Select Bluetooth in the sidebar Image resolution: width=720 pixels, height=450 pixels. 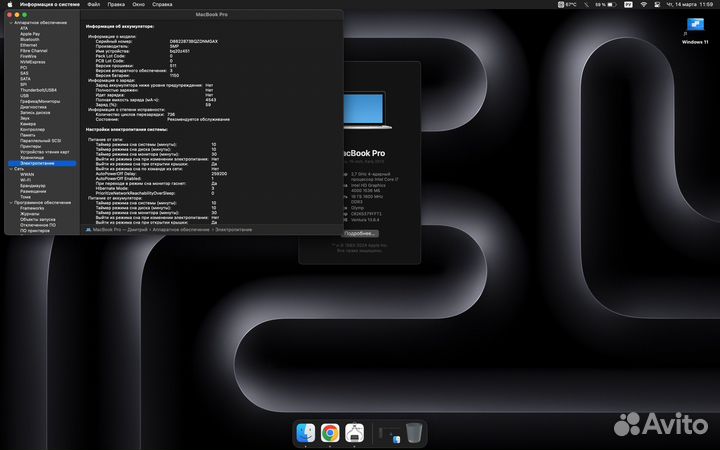pos(29,39)
